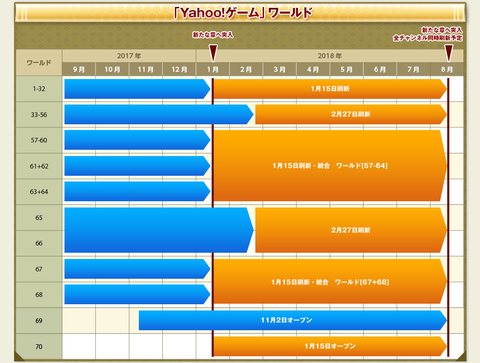
Task: Select the 12月 month header
Action: point(179,69)
